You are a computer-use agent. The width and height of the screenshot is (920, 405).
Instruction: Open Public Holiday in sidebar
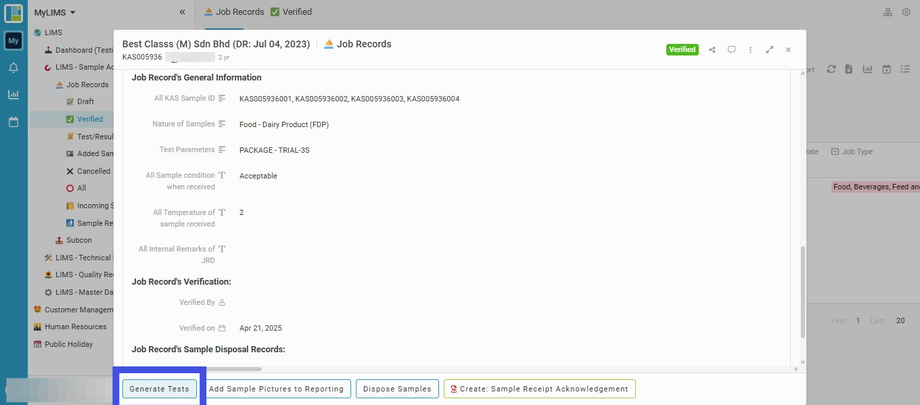(63, 344)
